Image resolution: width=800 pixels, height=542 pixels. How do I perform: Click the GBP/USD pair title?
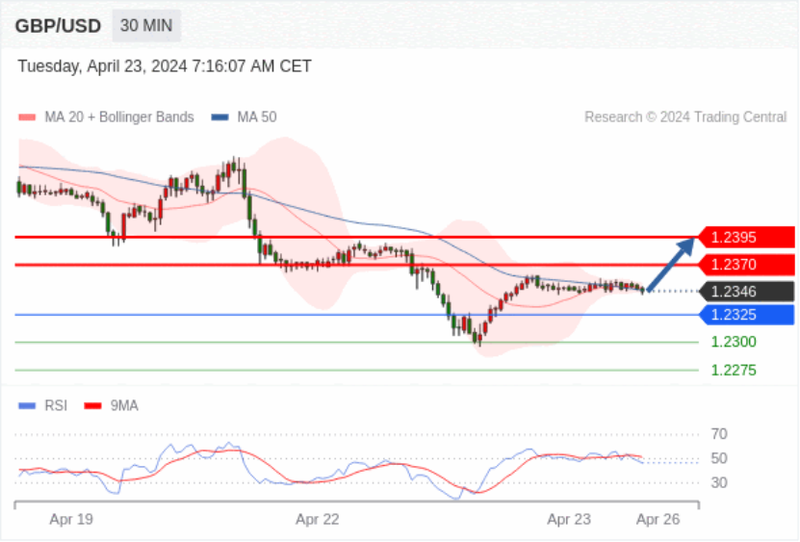[x=58, y=26]
